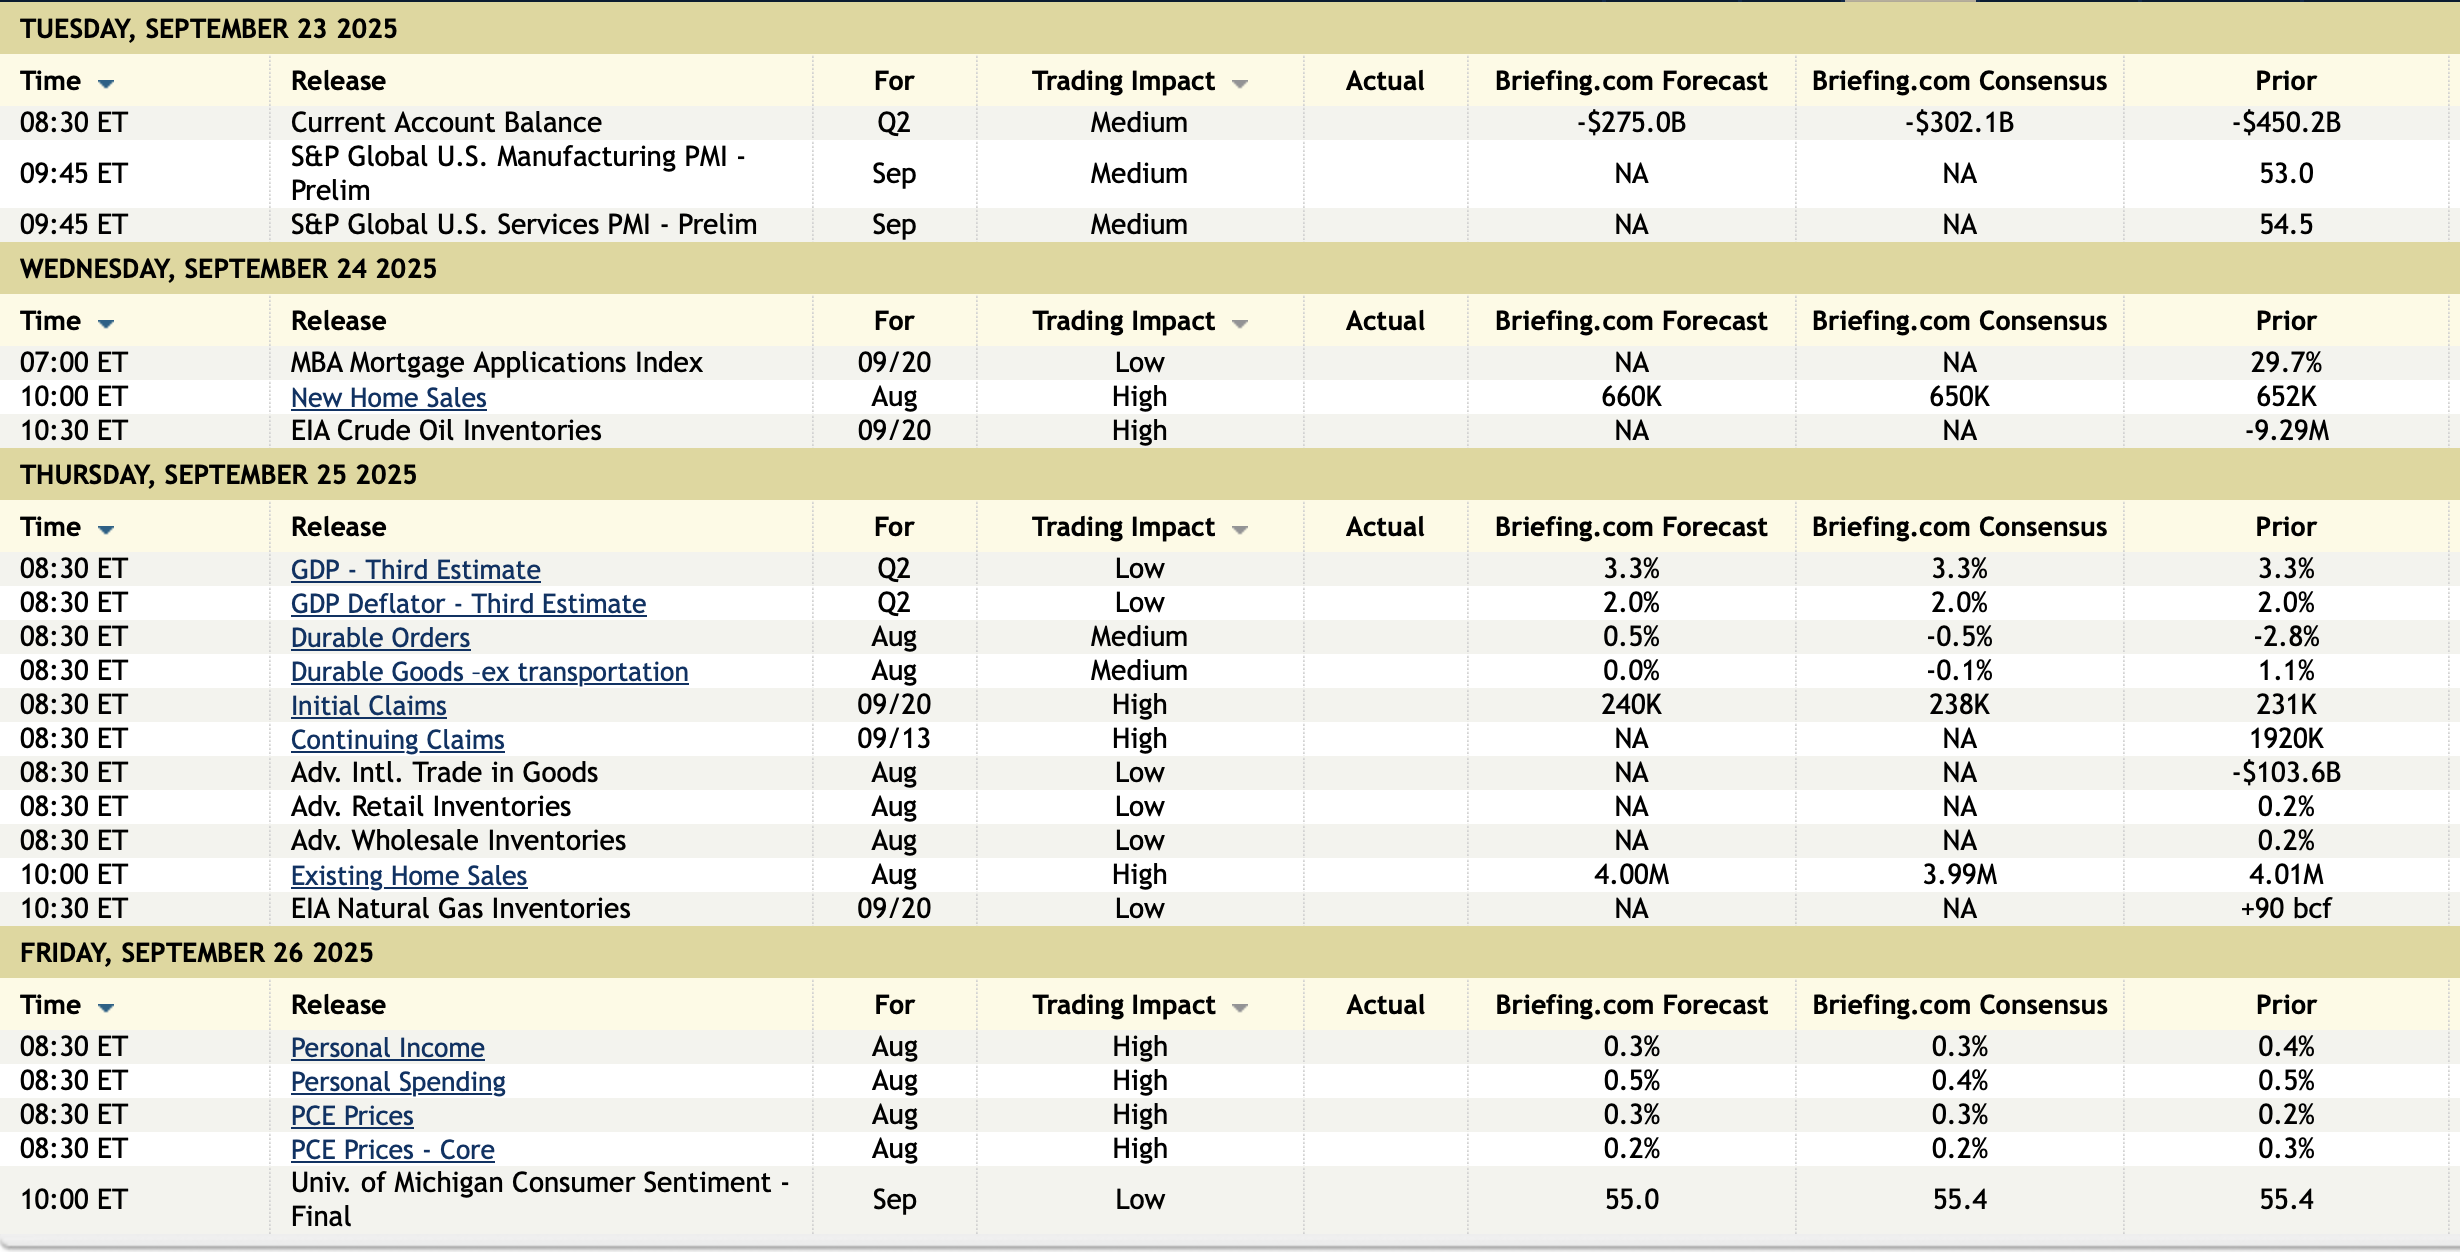2460x1256 pixels.
Task: Sort Wednesday's Trading Impact column arrow
Action: click(1240, 324)
